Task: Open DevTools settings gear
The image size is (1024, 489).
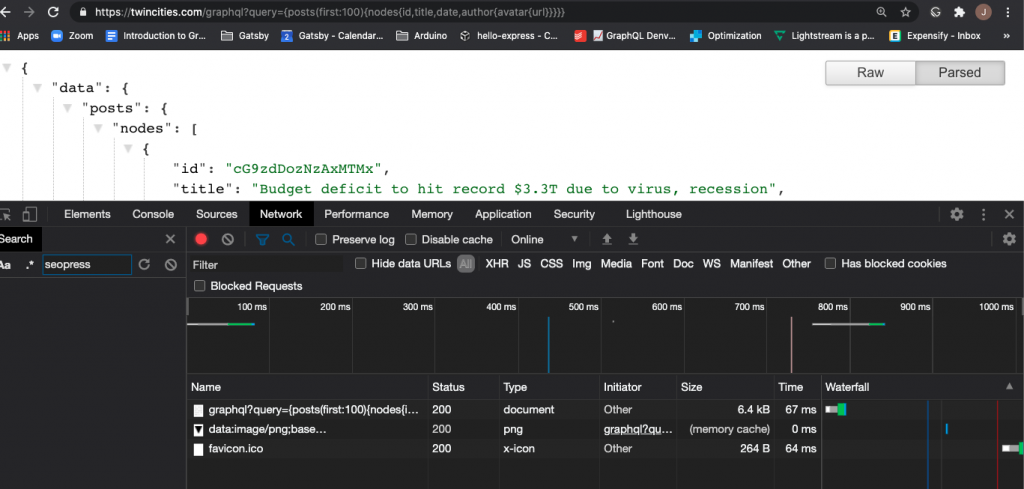Action: [x=957, y=214]
